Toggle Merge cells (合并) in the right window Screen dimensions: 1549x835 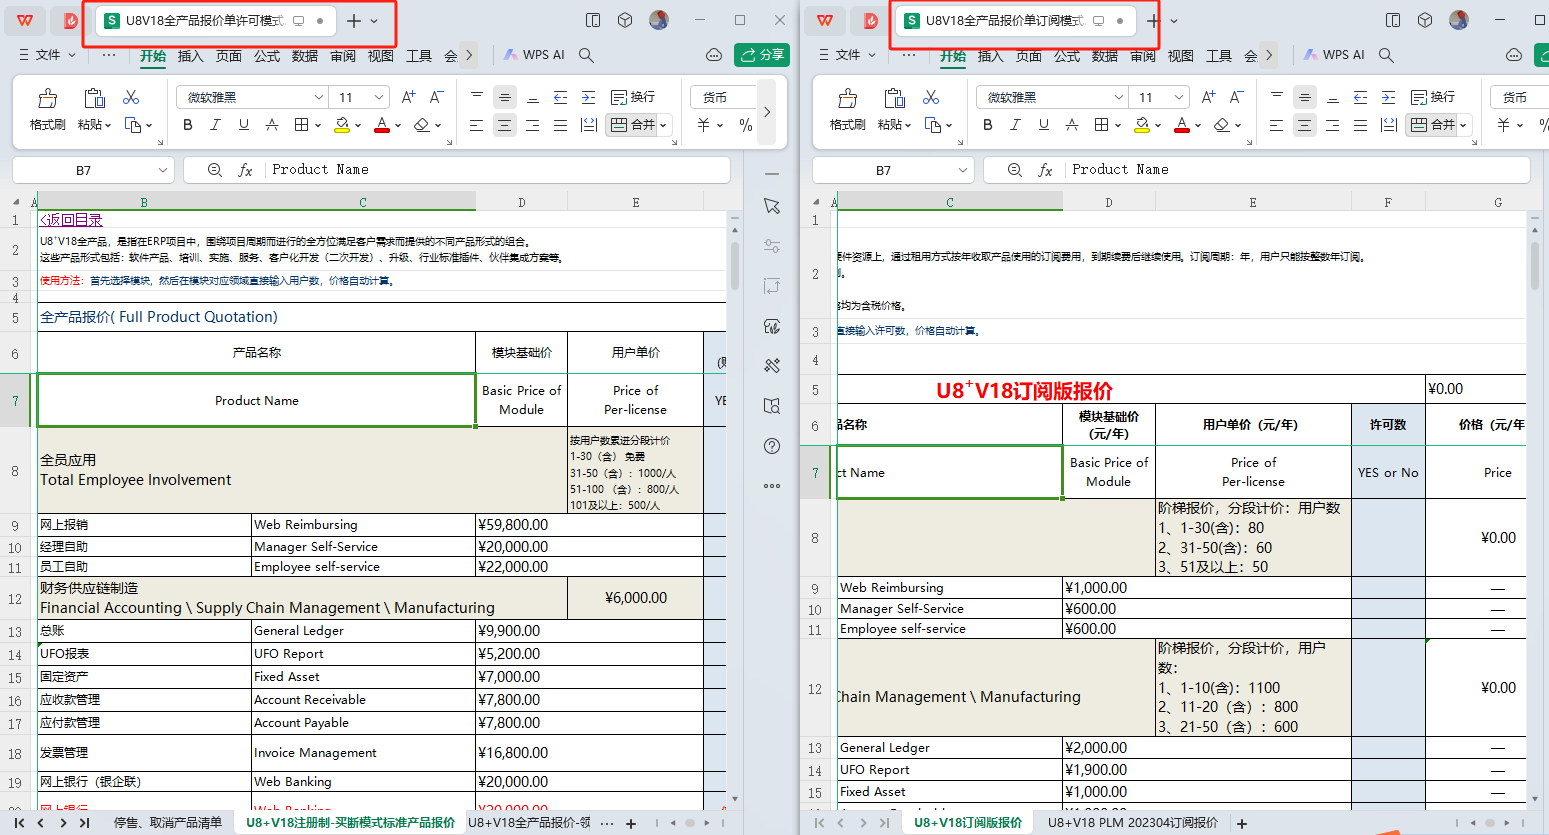coord(1431,125)
